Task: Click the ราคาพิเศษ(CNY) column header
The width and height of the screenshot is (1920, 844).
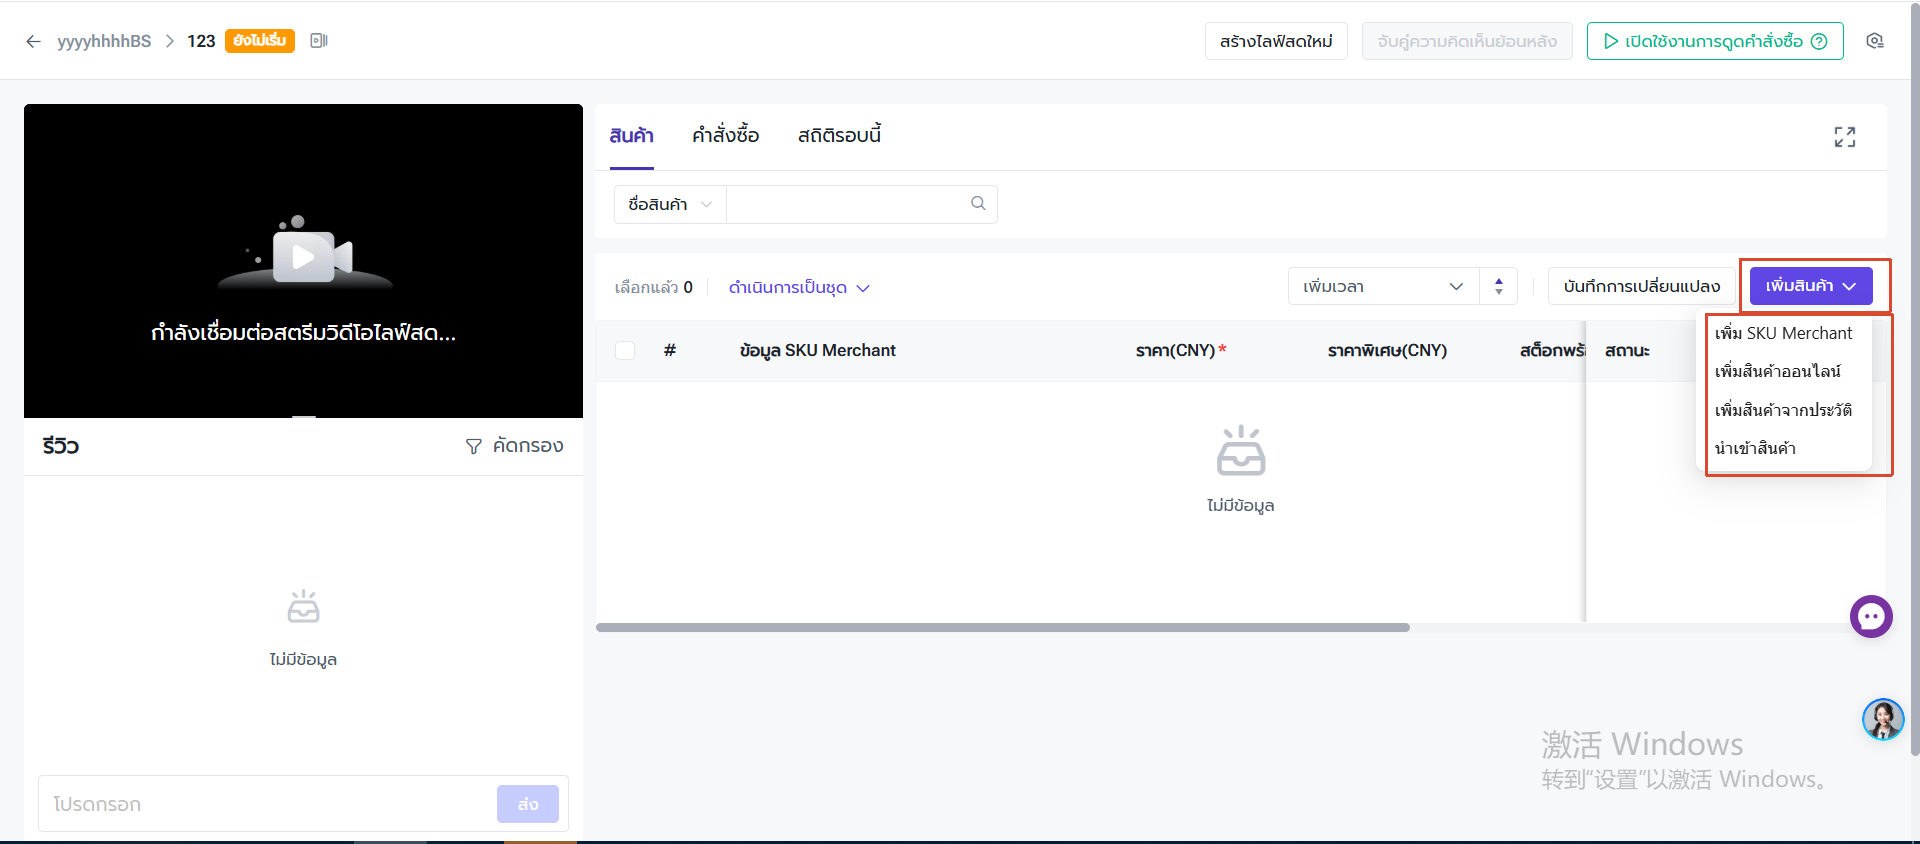Action: (x=1387, y=351)
